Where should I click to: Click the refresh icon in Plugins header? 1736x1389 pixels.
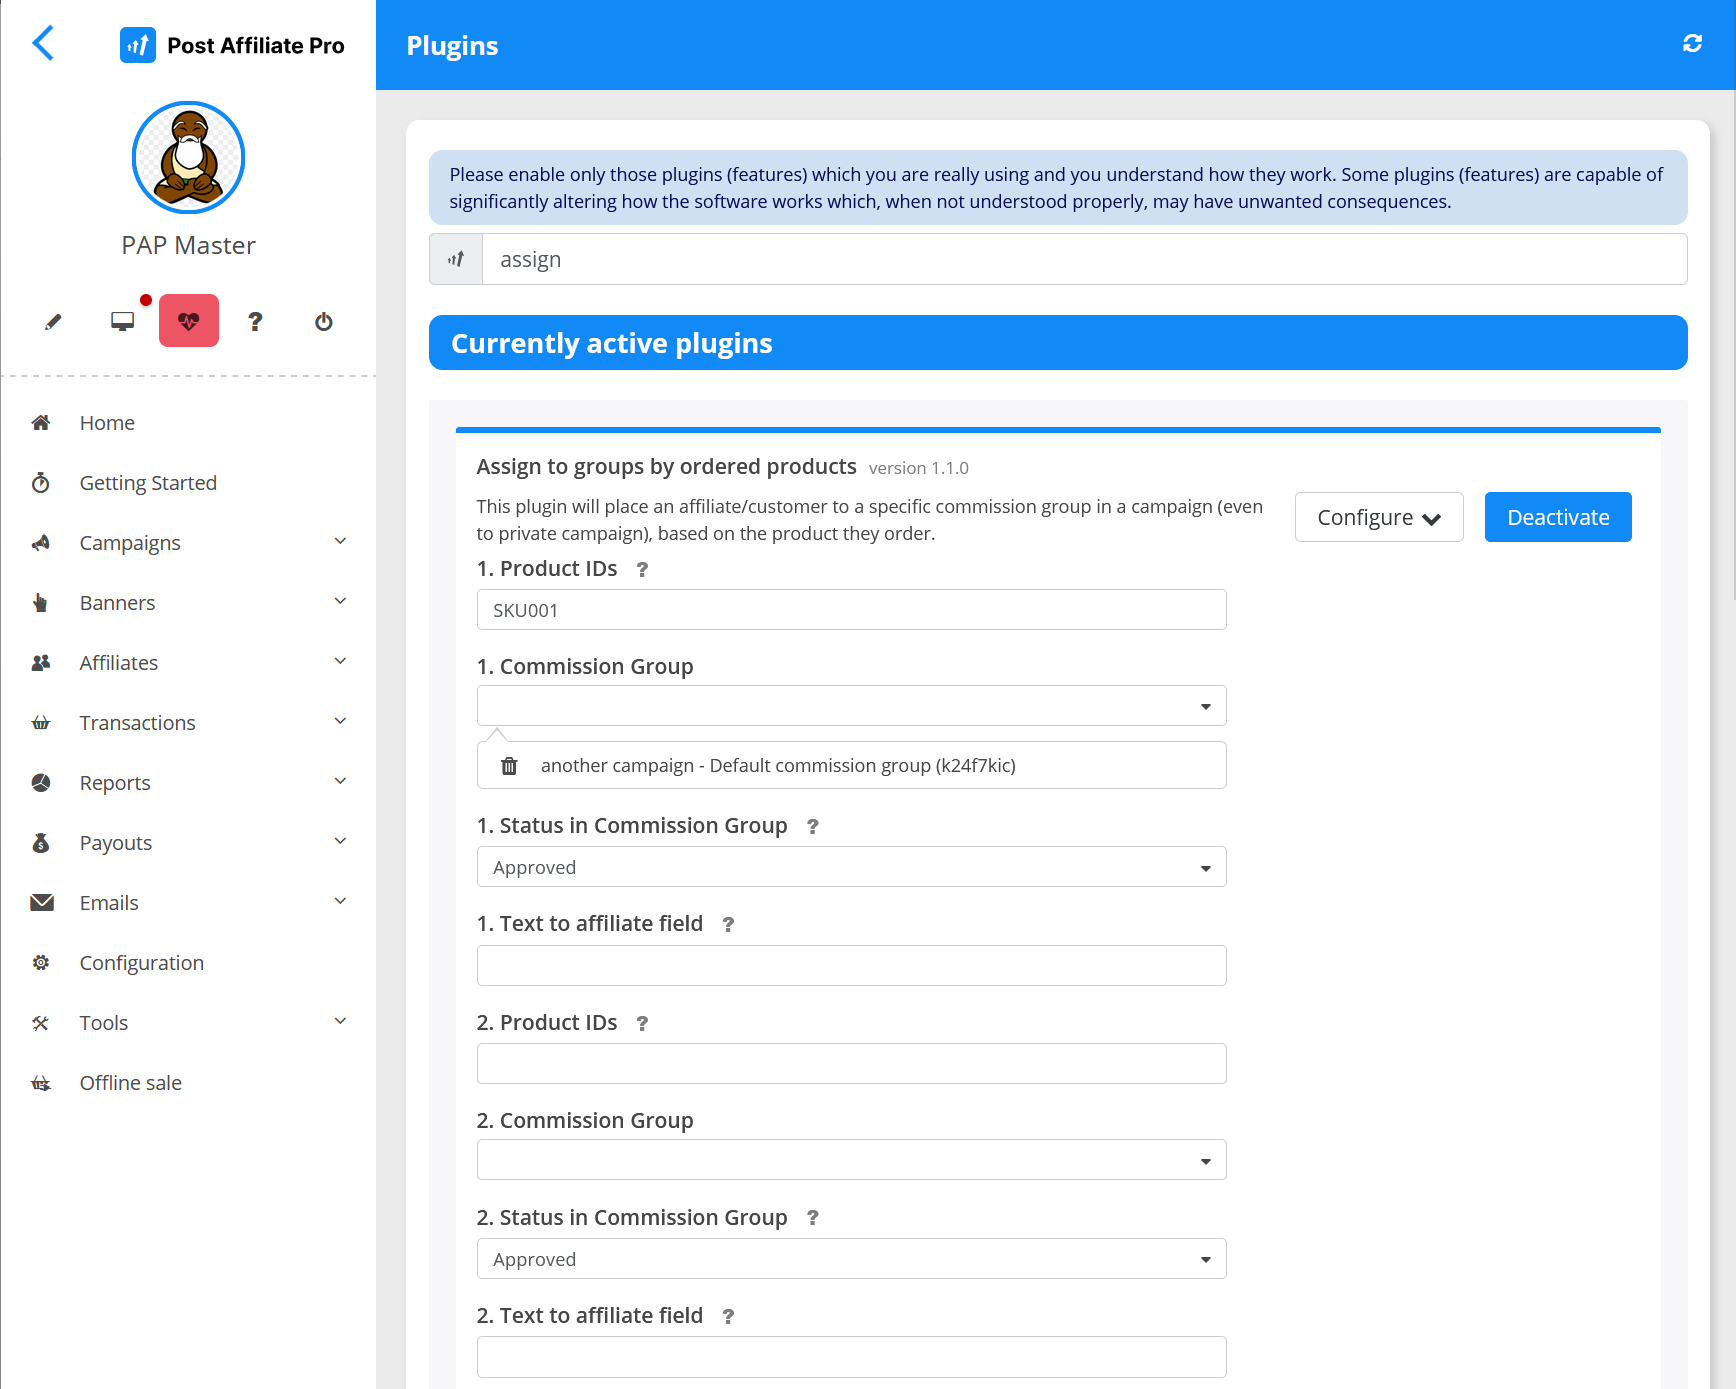click(x=1692, y=43)
